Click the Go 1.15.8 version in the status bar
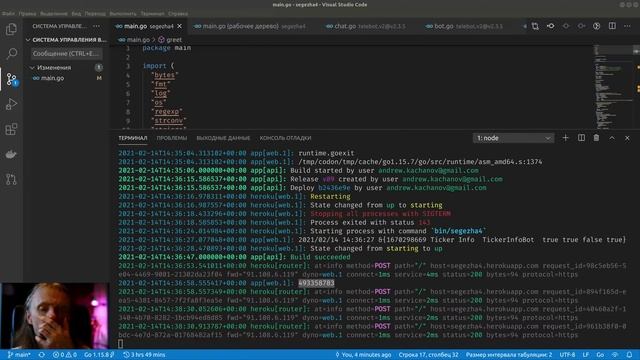This screenshot has width=640, height=360. (x=99, y=355)
